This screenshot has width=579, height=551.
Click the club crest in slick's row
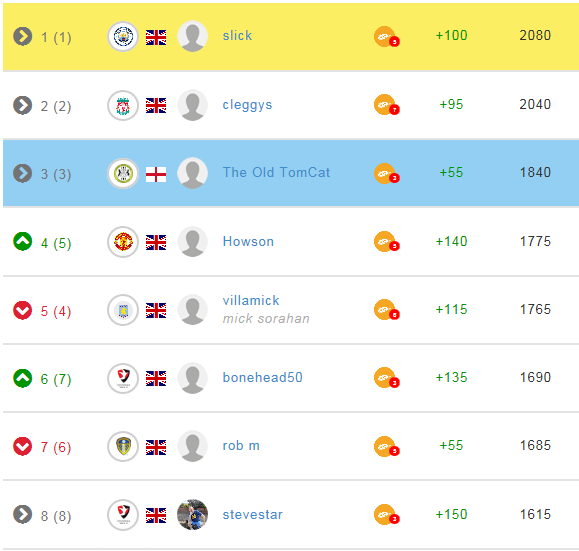123,37
